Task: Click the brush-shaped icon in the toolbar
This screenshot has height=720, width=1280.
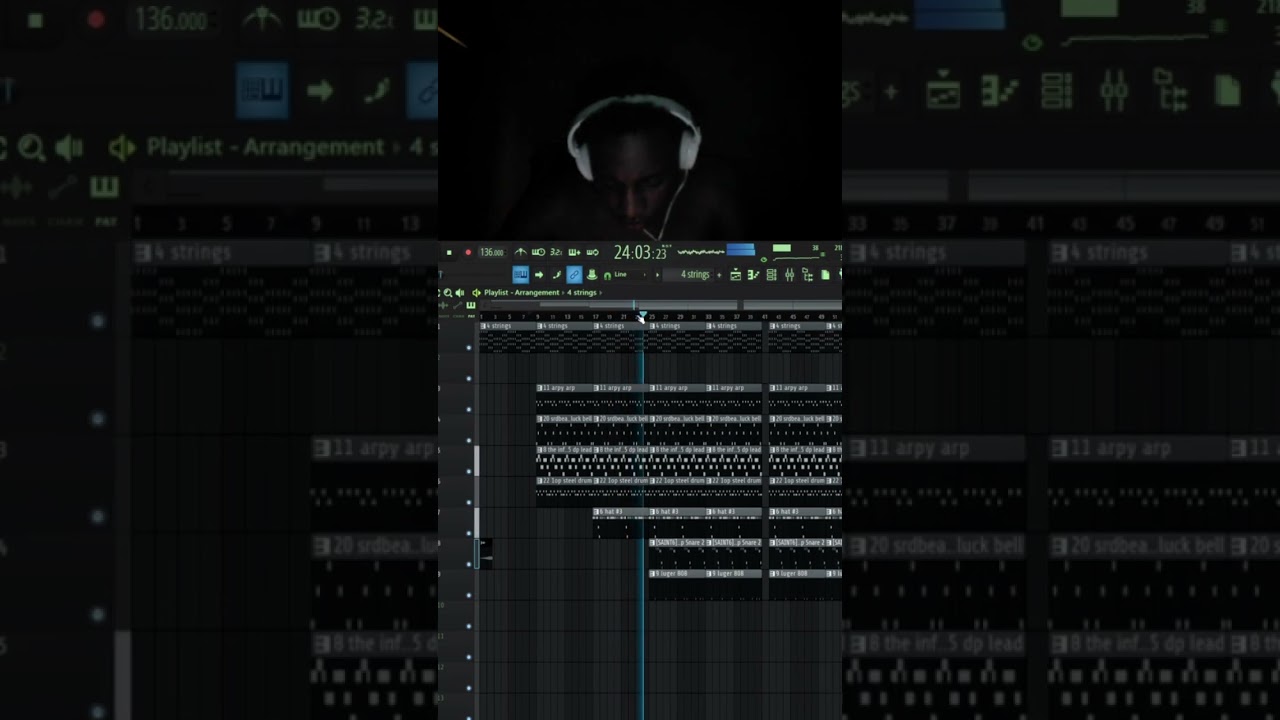Action: pos(557,275)
